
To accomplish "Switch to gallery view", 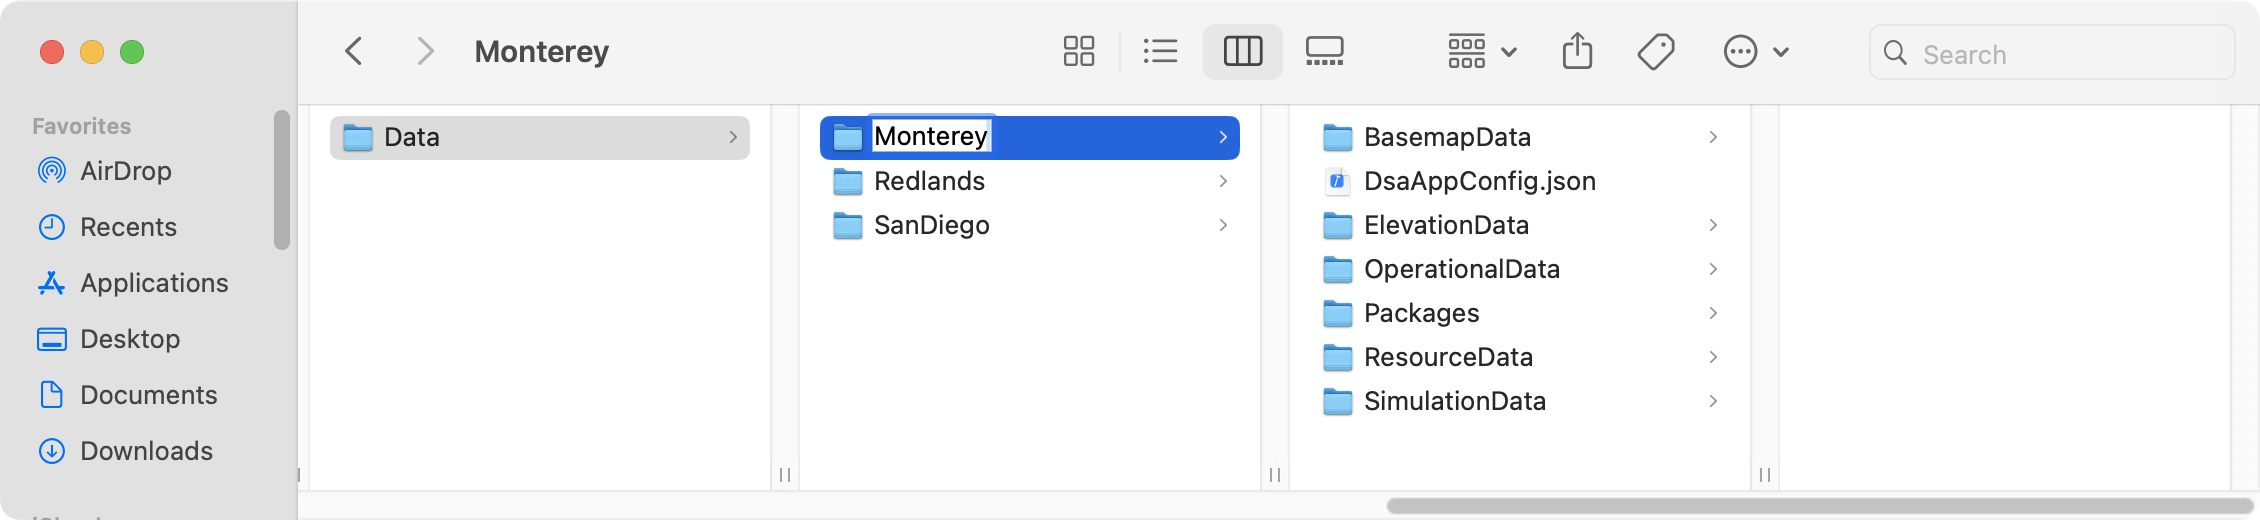I will 1325,51.
